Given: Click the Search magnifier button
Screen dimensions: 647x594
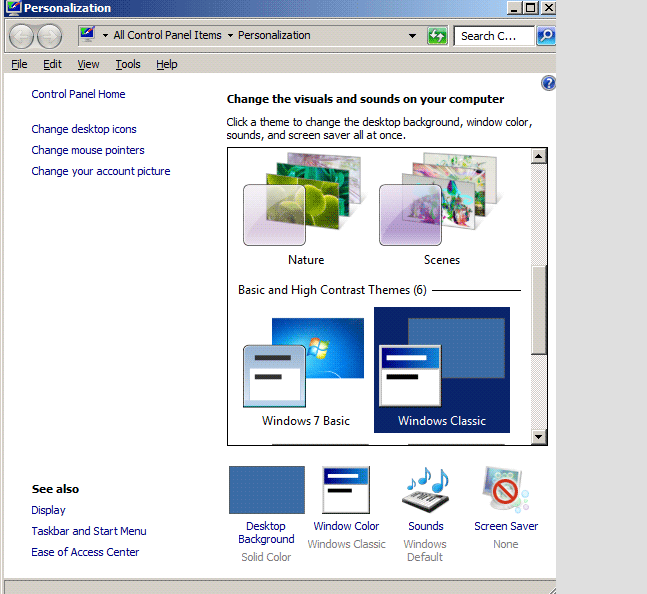Looking at the screenshot, I should [x=546, y=36].
